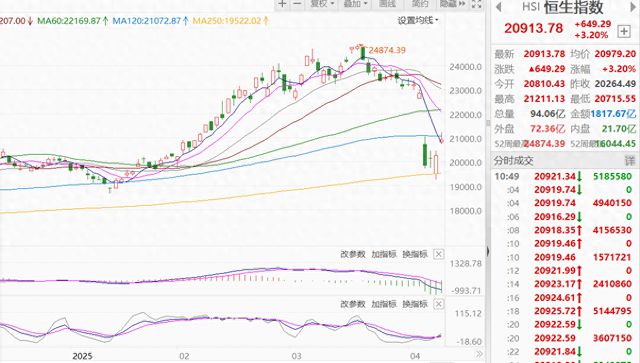Screen dimensions: 640x363
Task: Enter fullscreen chart view icon
Action: 476,4
